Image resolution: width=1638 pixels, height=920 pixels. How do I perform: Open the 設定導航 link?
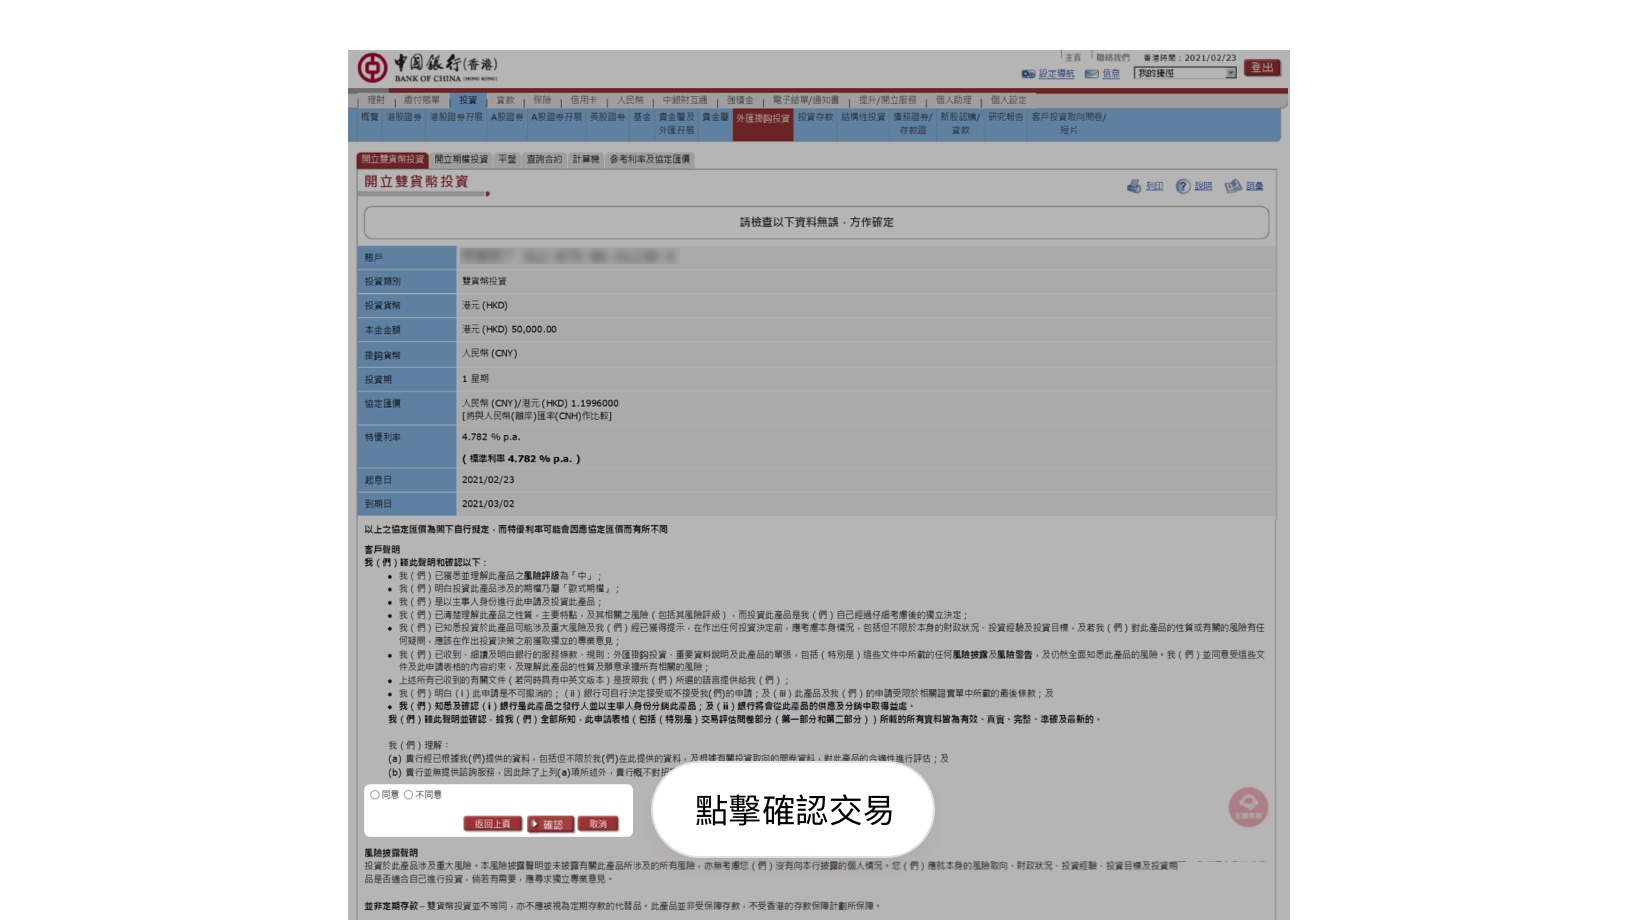(1056, 74)
